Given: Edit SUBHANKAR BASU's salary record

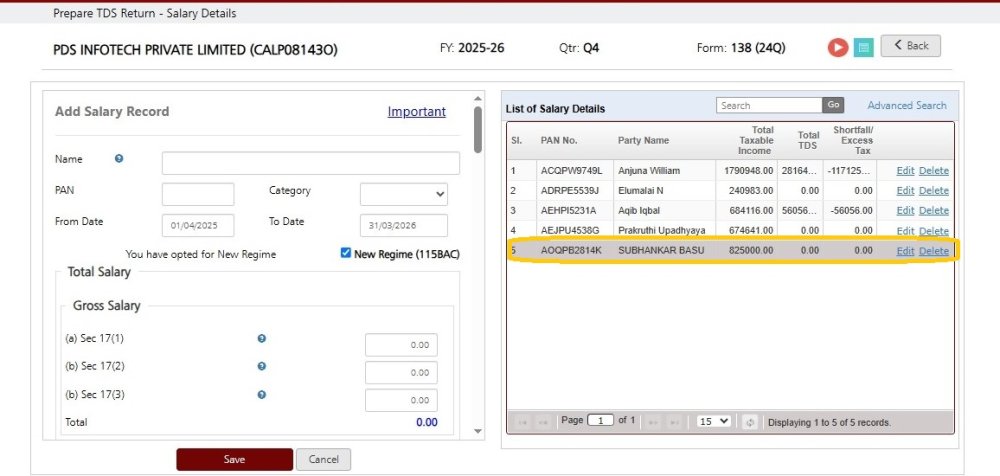Looking at the screenshot, I should [905, 251].
